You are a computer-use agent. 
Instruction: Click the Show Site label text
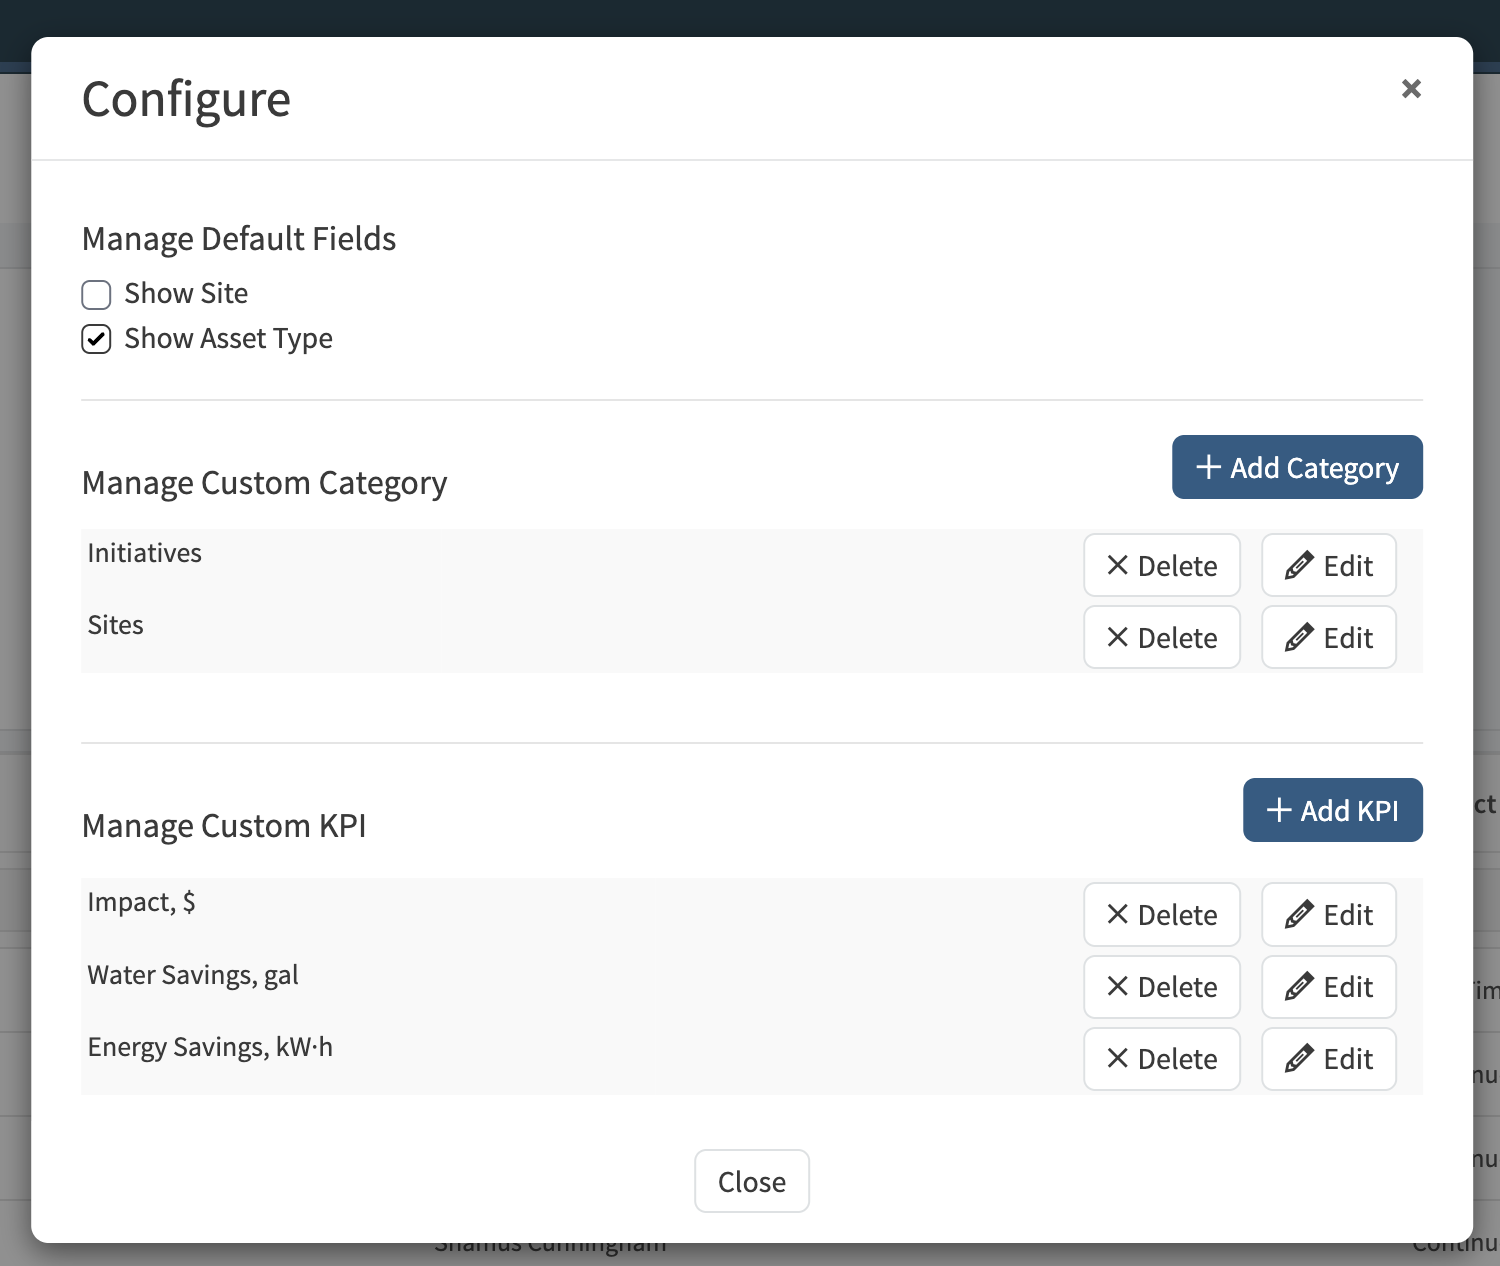[186, 294]
